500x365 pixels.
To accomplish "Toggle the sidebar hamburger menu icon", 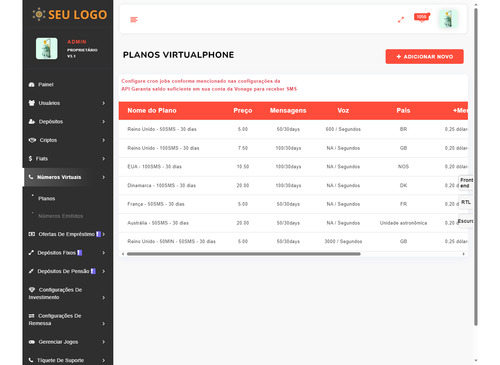I will point(134,20).
